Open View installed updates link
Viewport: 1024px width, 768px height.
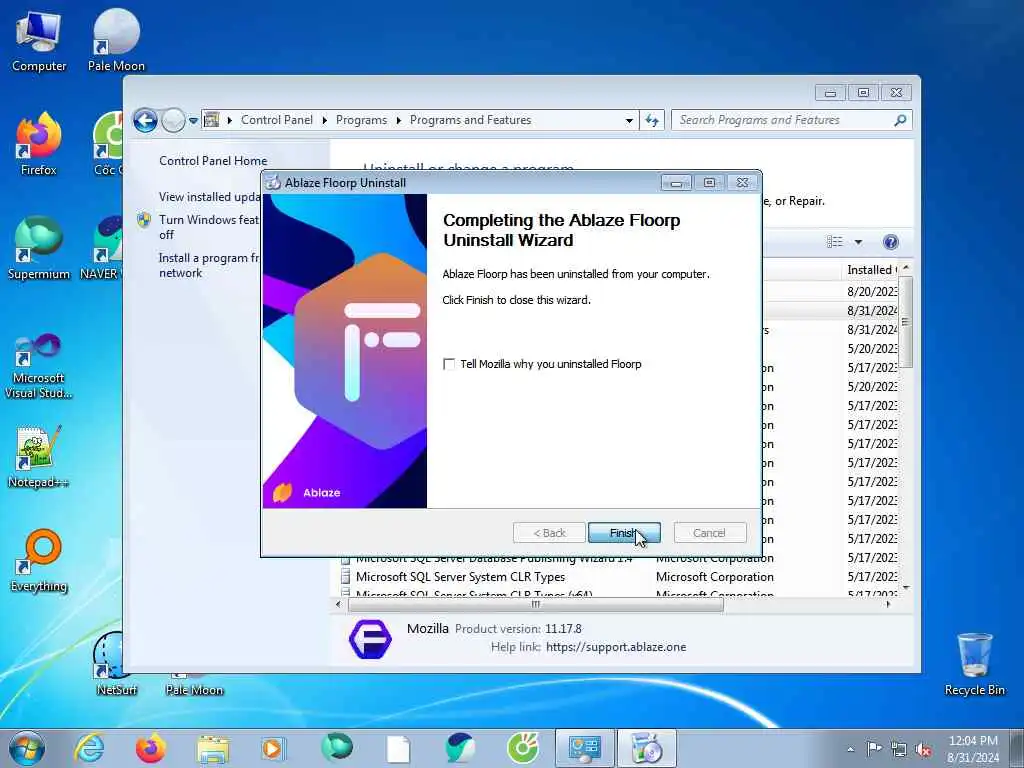(210, 197)
